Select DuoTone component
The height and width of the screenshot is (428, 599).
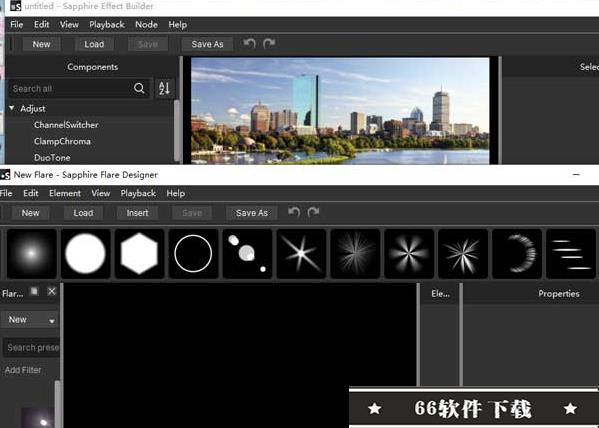[x=52, y=158]
